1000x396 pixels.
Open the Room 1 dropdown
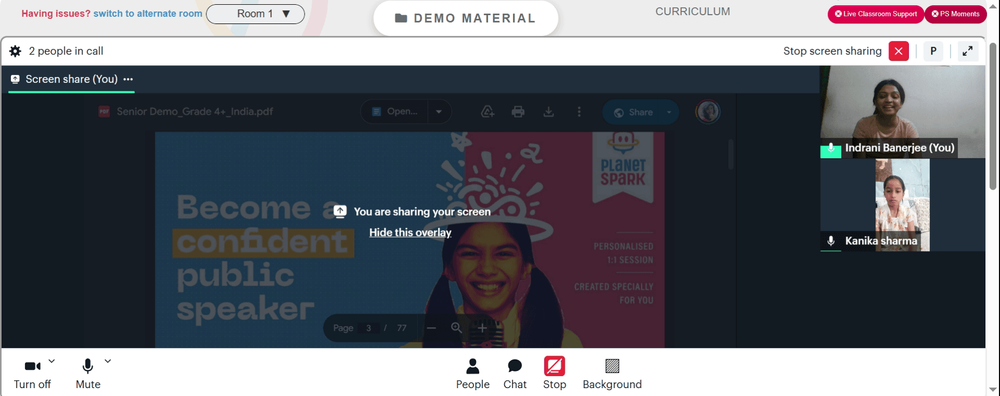click(x=256, y=13)
